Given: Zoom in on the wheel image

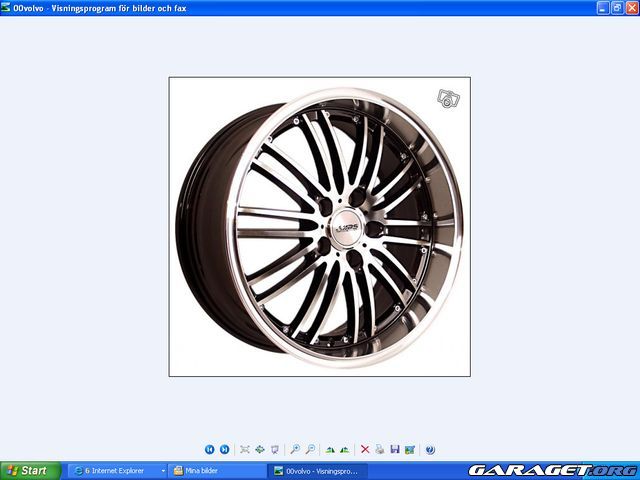Looking at the screenshot, I should click(x=295, y=449).
